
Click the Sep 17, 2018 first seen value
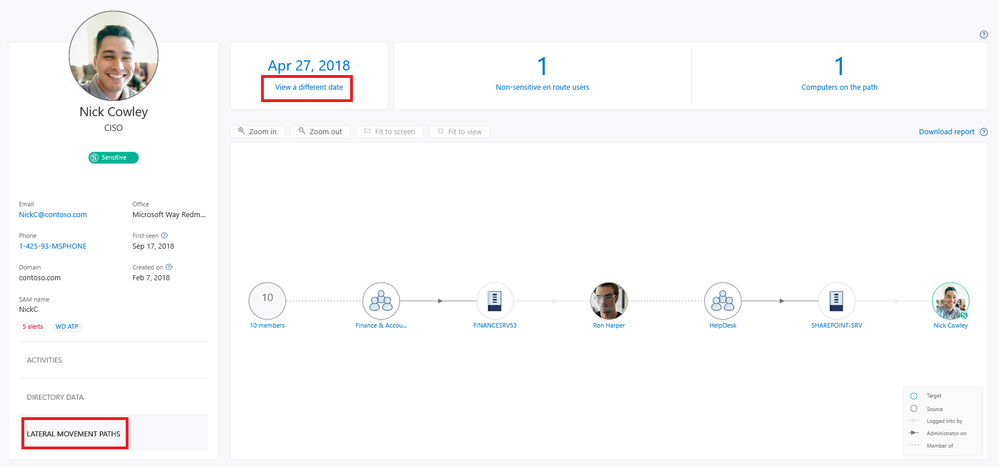click(x=153, y=246)
